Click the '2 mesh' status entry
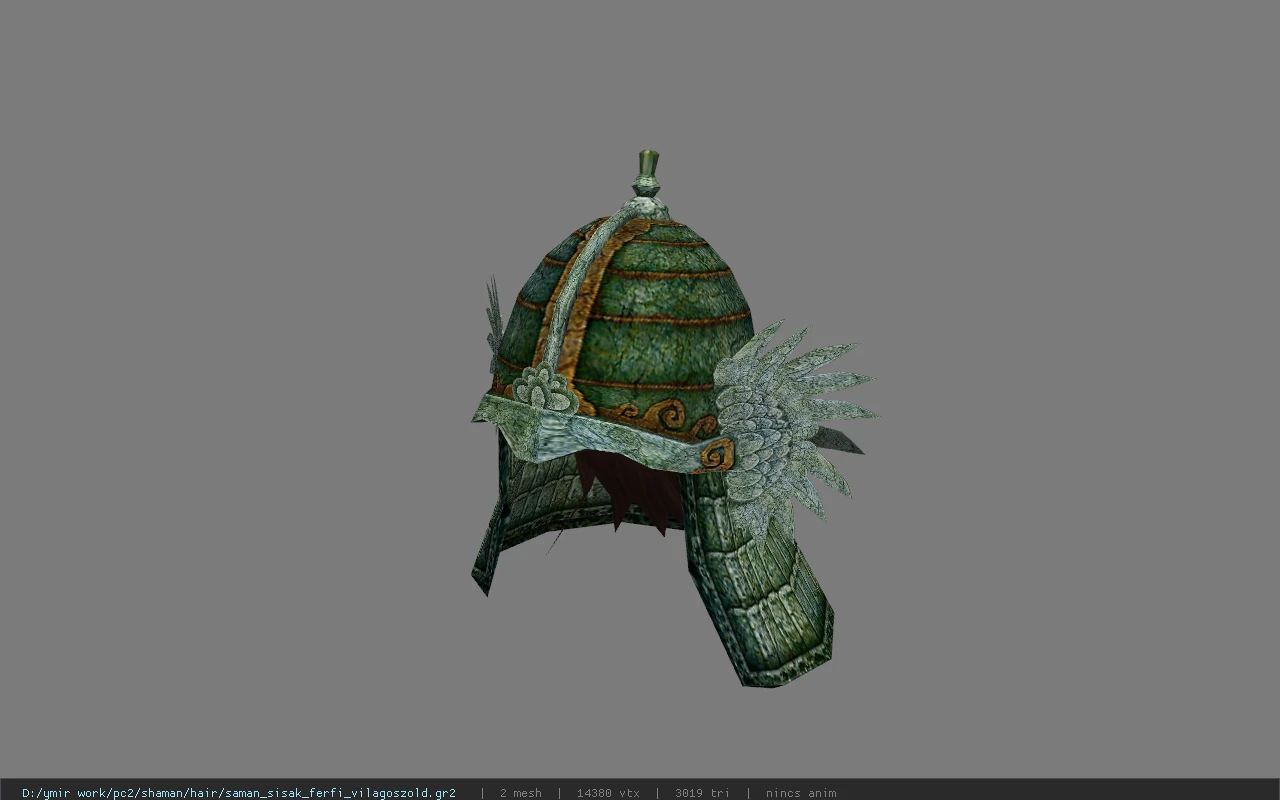Image resolution: width=1280 pixels, height=800 pixels. point(520,793)
